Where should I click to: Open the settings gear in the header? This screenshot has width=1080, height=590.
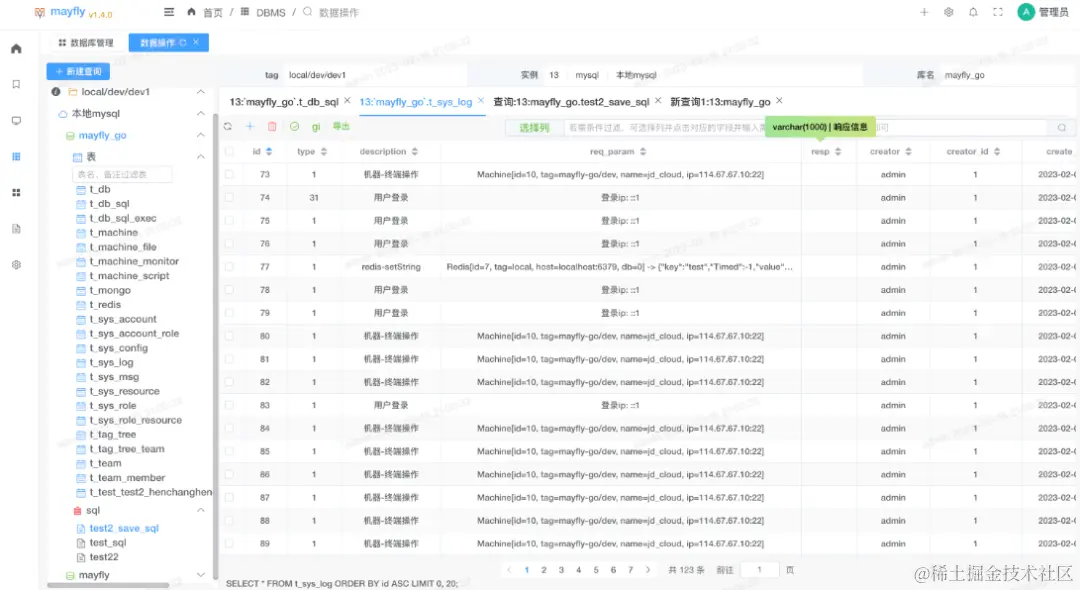click(948, 12)
